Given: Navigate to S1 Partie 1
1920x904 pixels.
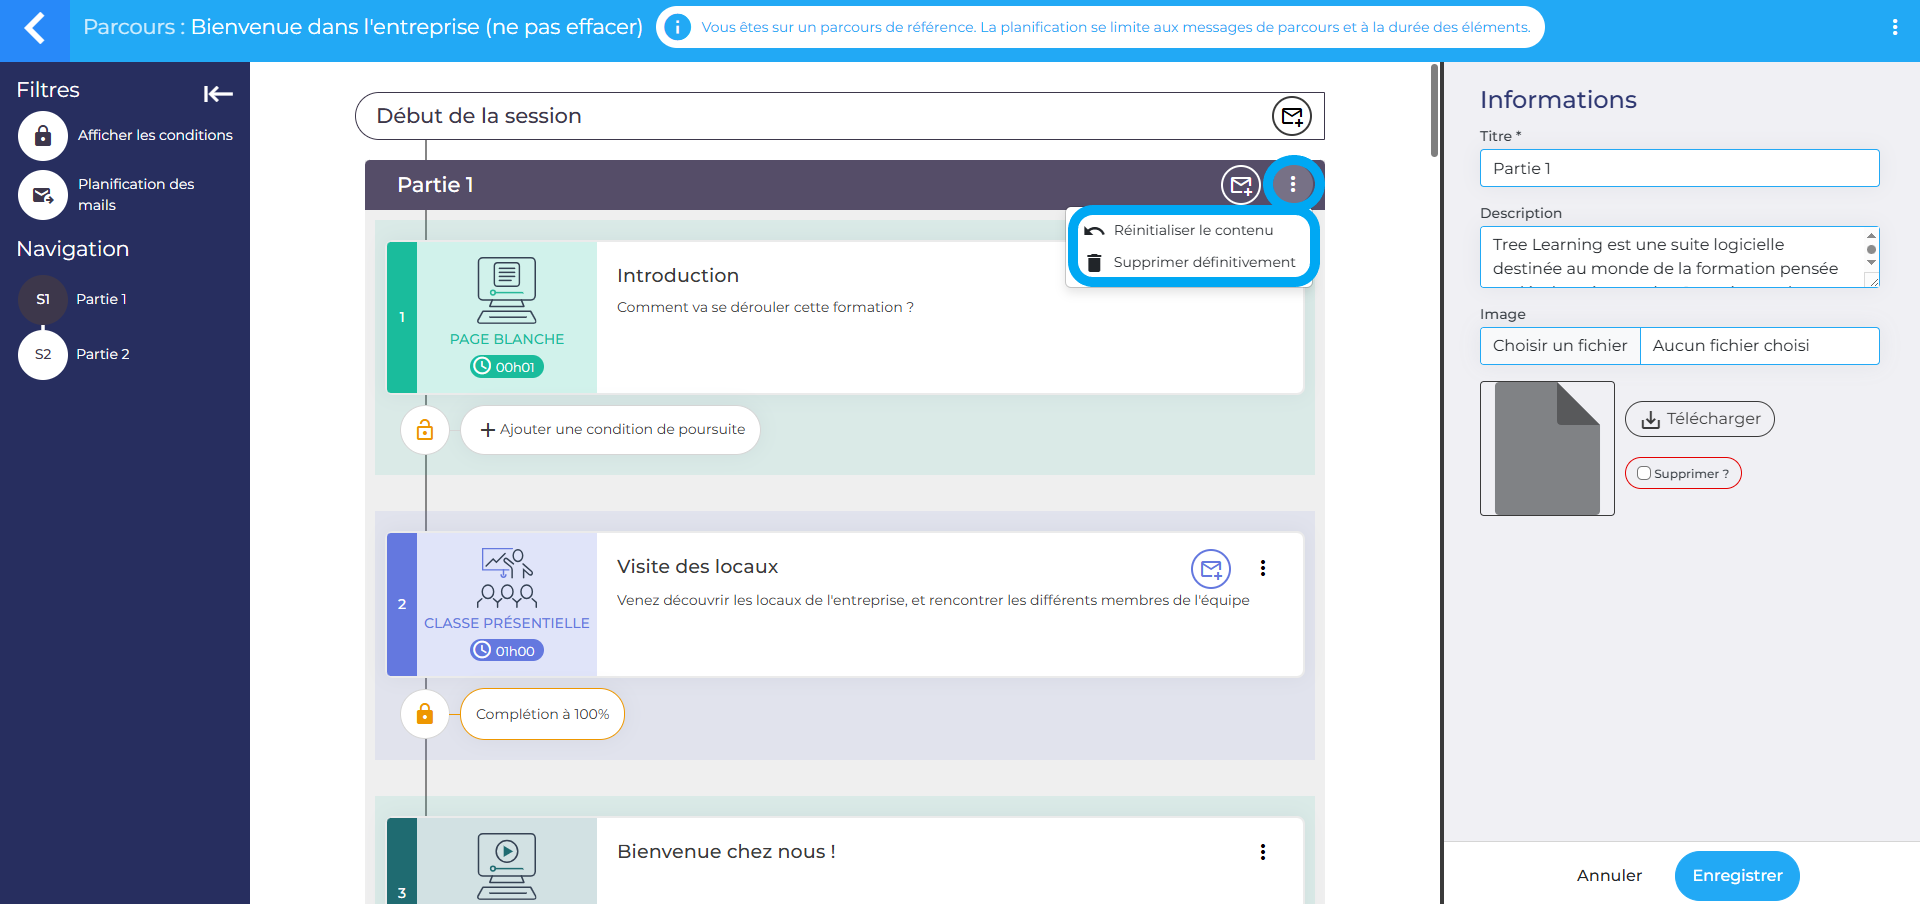Looking at the screenshot, I should [x=43, y=299].
